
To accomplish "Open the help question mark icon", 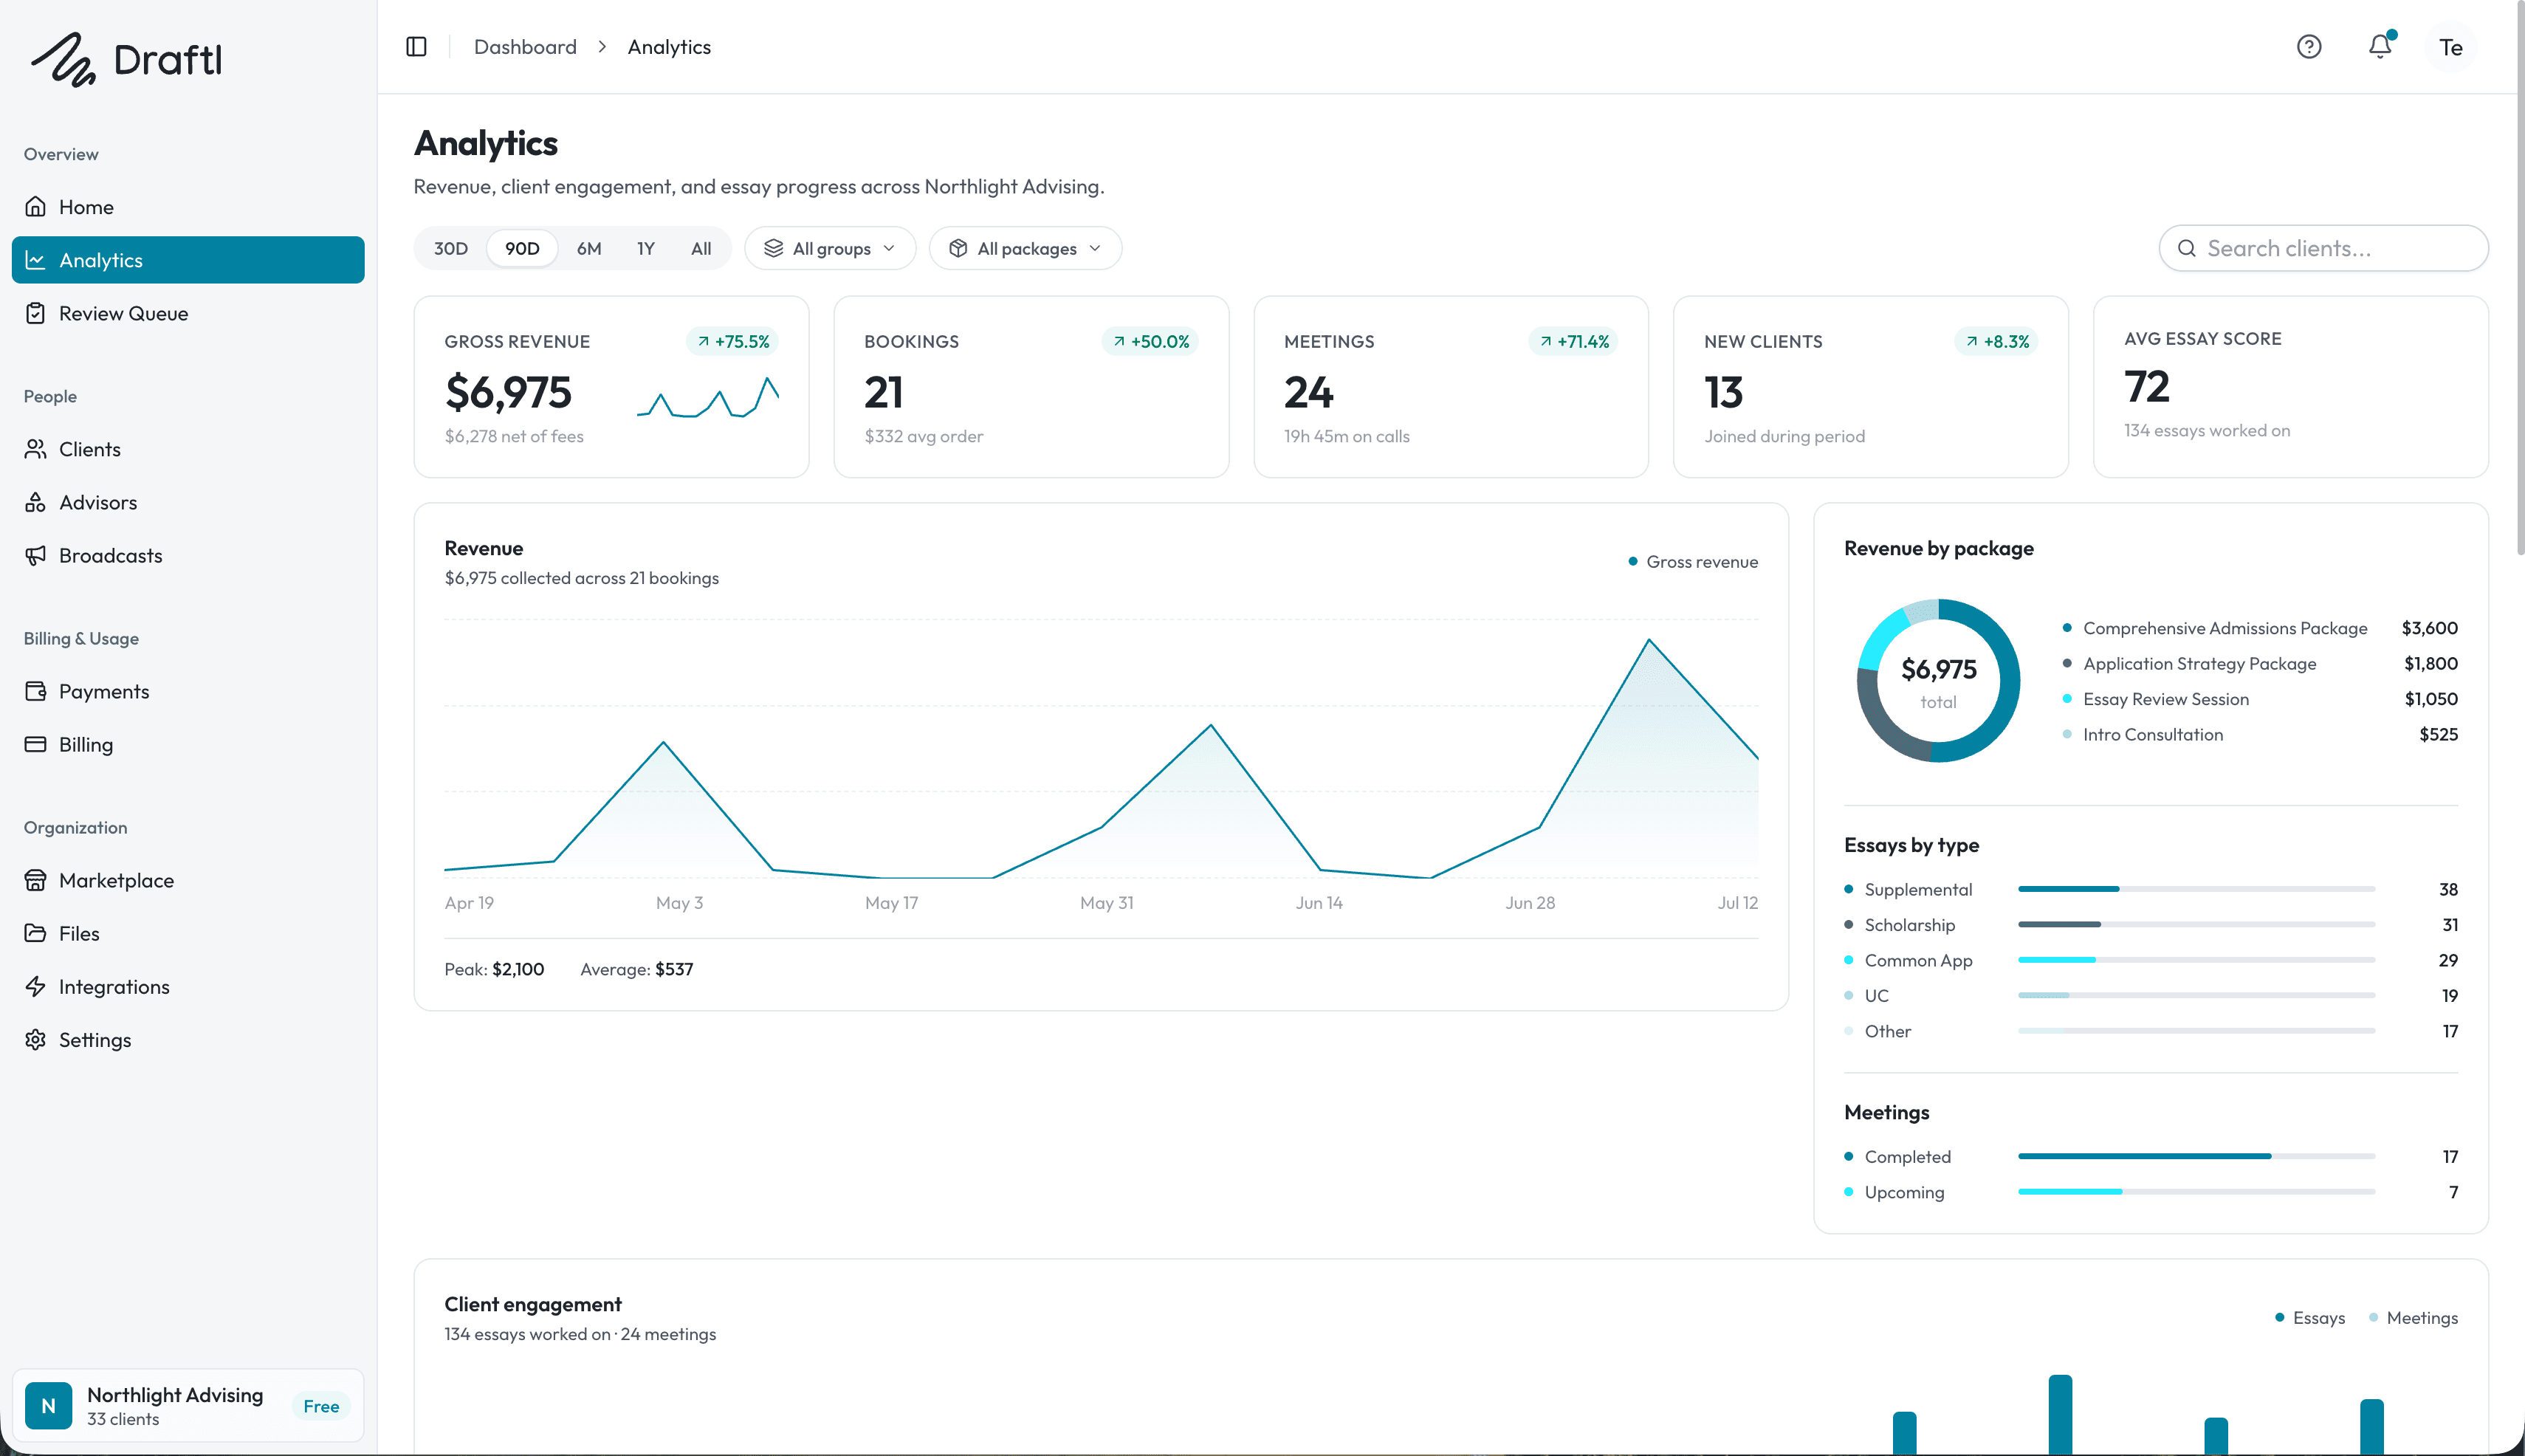I will tap(2309, 47).
